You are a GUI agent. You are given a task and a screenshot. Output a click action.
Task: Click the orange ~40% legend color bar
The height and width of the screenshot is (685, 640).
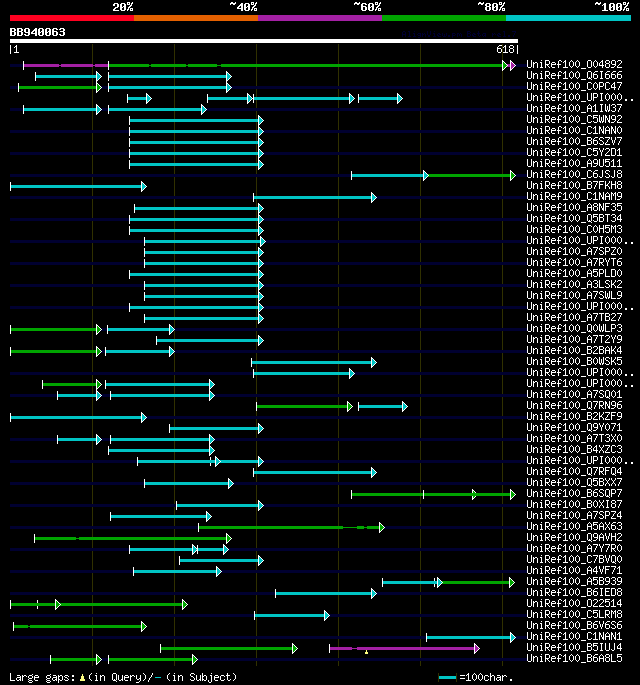click(196, 18)
